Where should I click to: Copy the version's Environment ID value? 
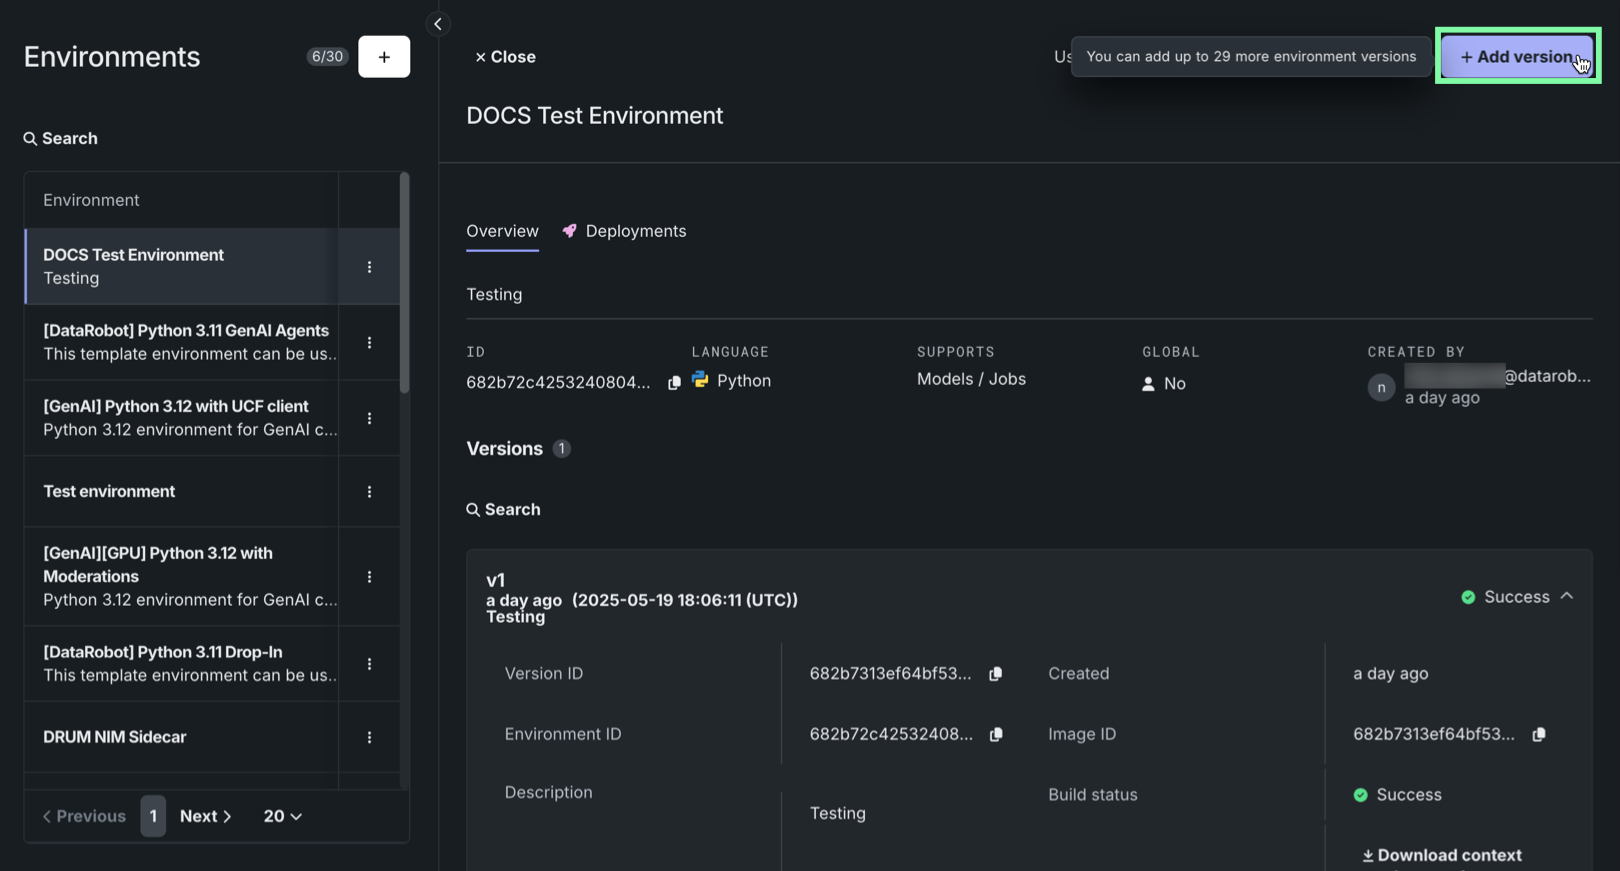(x=995, y=734)
